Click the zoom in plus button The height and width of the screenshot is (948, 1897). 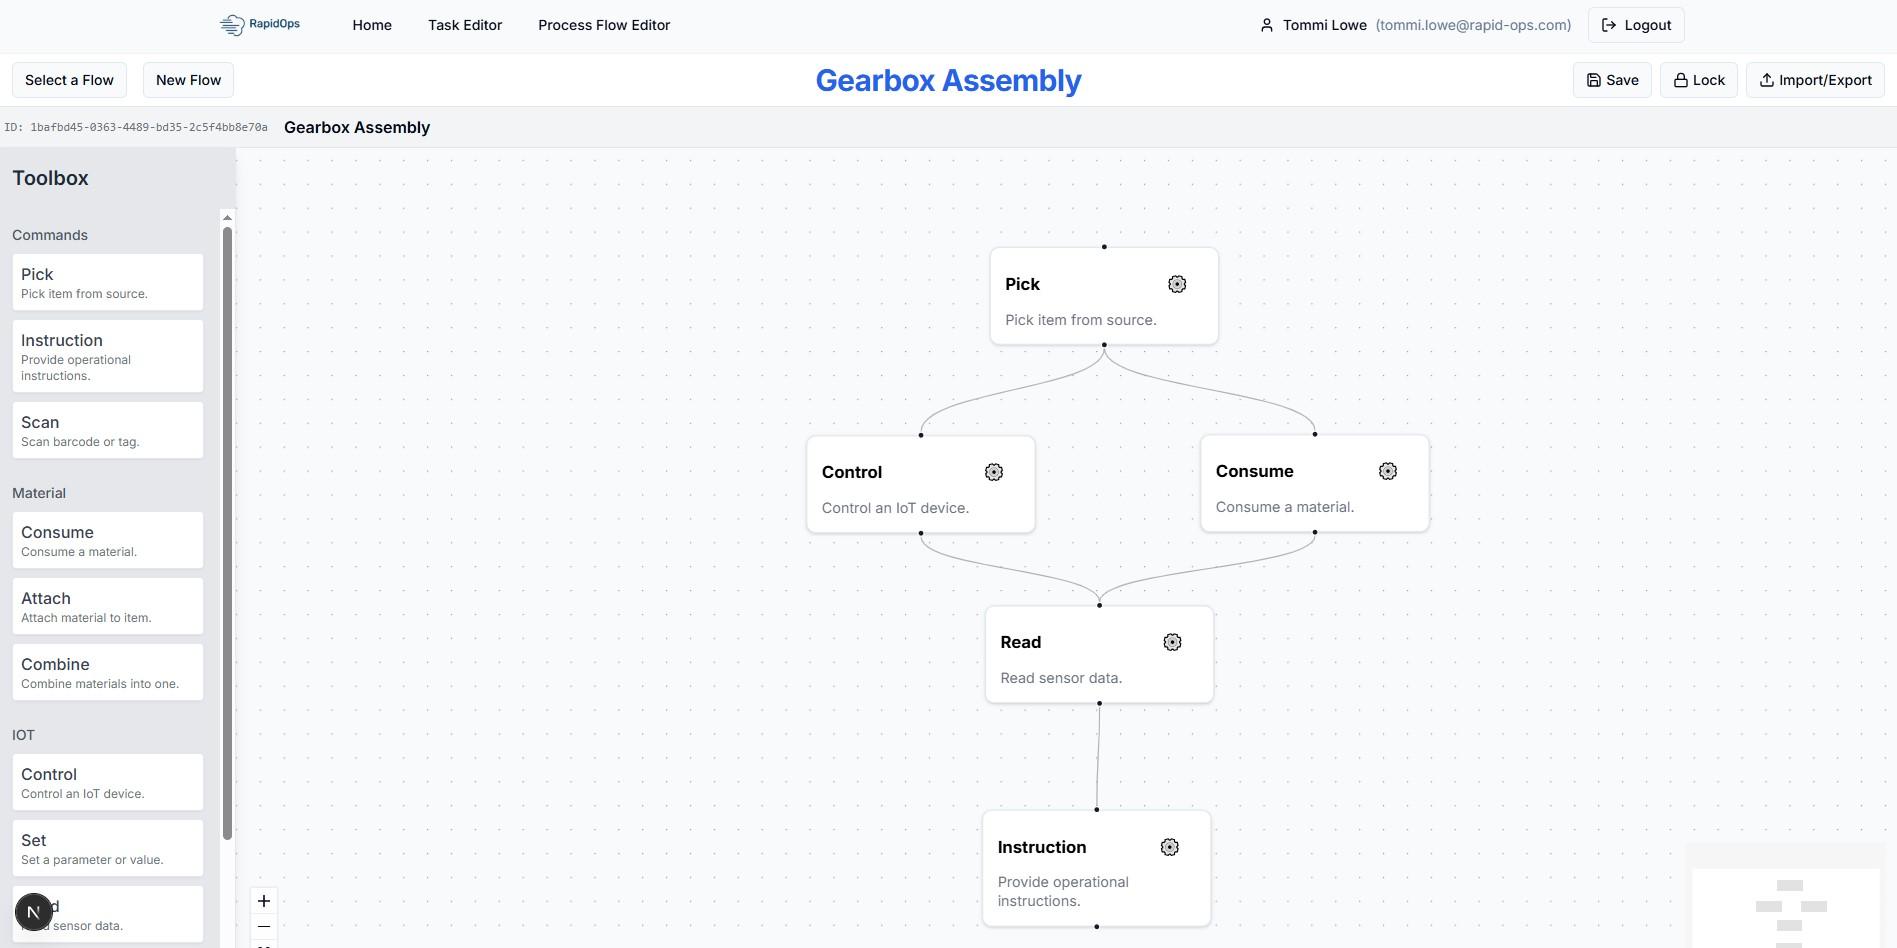(264, 901)
